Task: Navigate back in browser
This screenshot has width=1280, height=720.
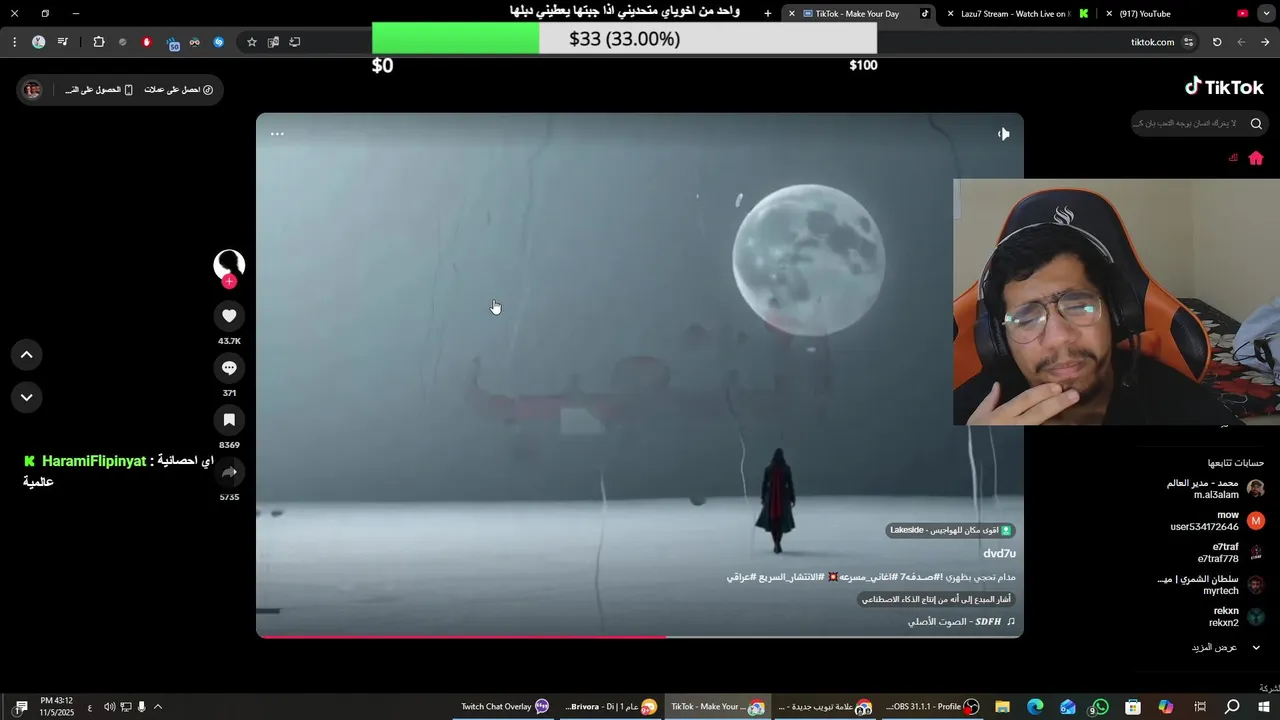Action: click(x=1241, y=42)
